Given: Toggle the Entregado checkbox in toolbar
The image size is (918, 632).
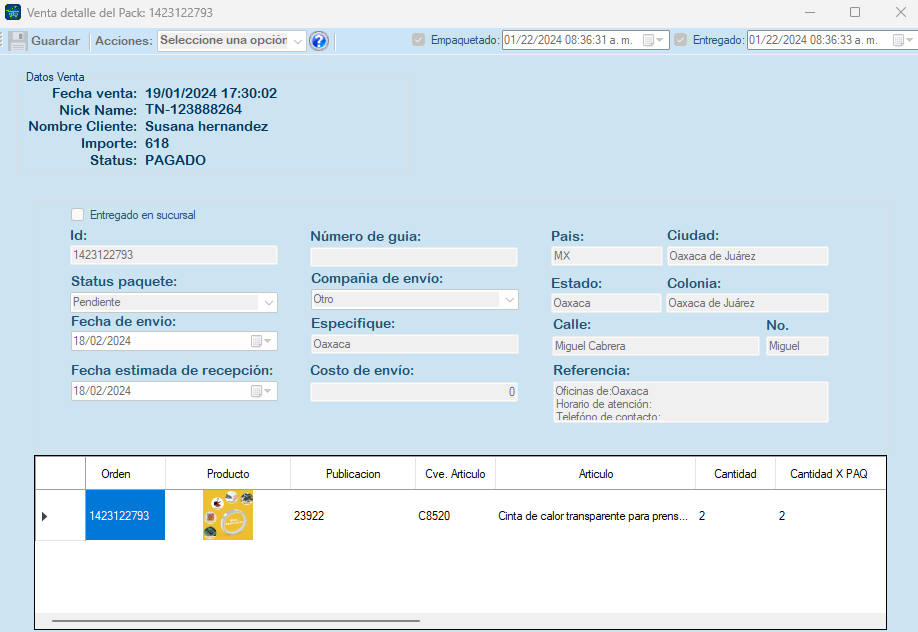Looking at the screenshot, I should pos(681,41).
